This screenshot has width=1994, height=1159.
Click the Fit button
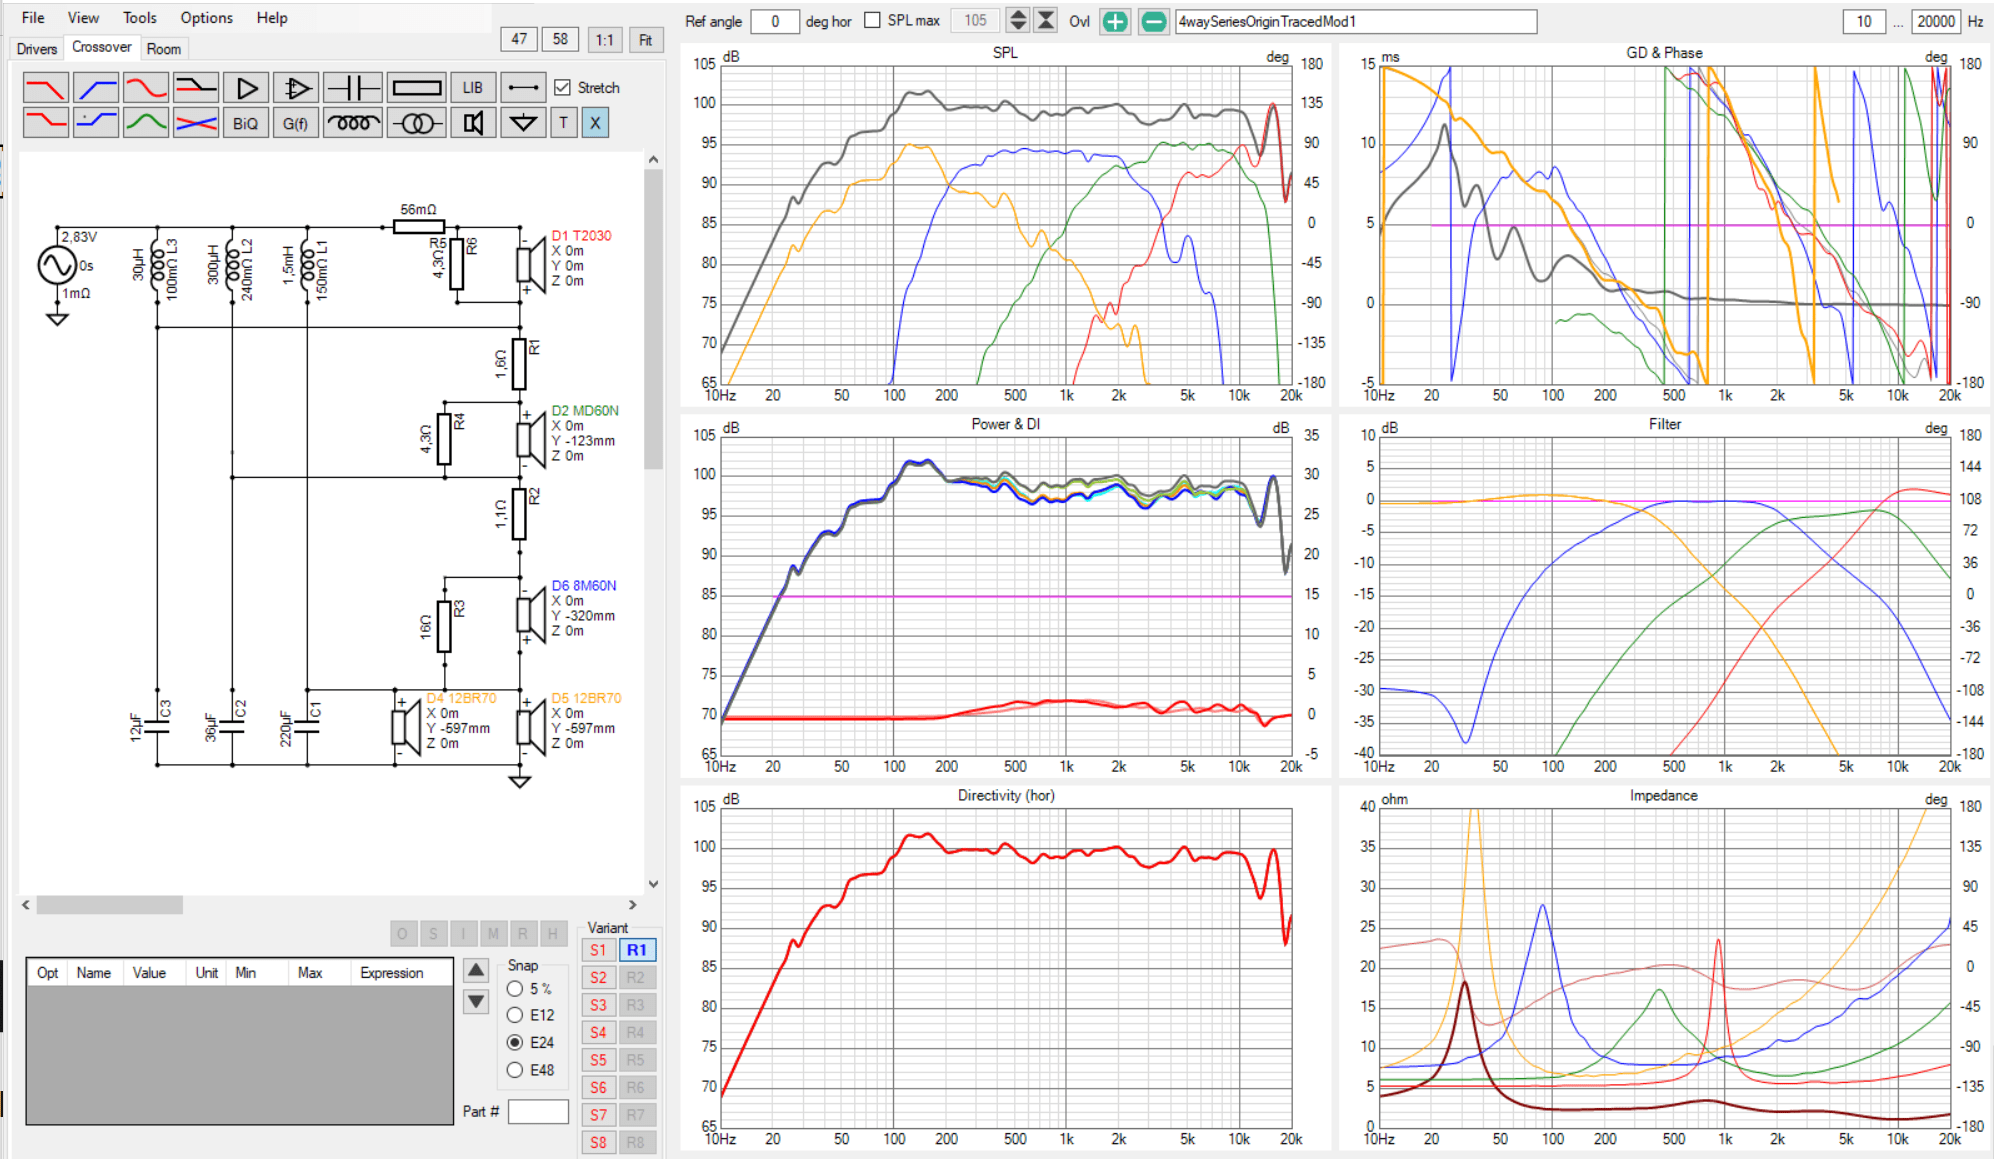click(645, 39)
